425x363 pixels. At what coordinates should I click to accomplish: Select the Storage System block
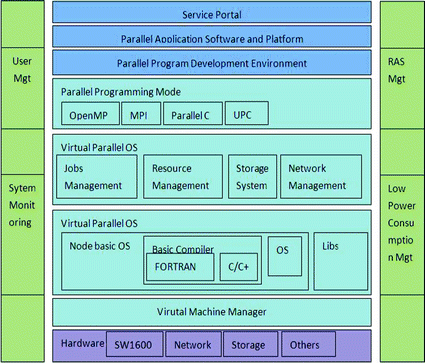pyautogui.click(x=252, y=177)
